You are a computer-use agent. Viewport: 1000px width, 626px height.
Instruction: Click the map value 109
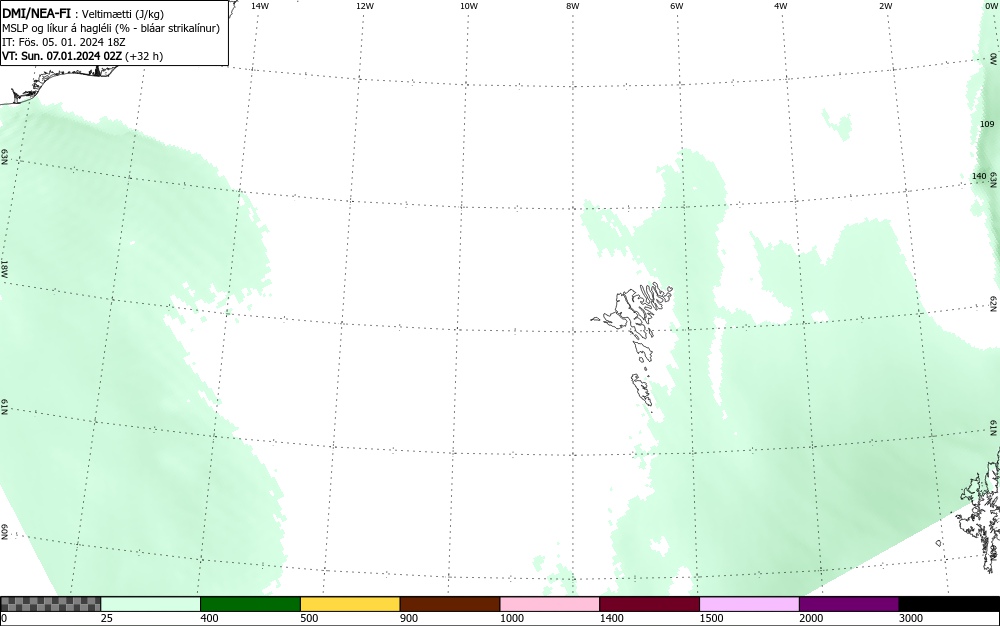(987, 124)
